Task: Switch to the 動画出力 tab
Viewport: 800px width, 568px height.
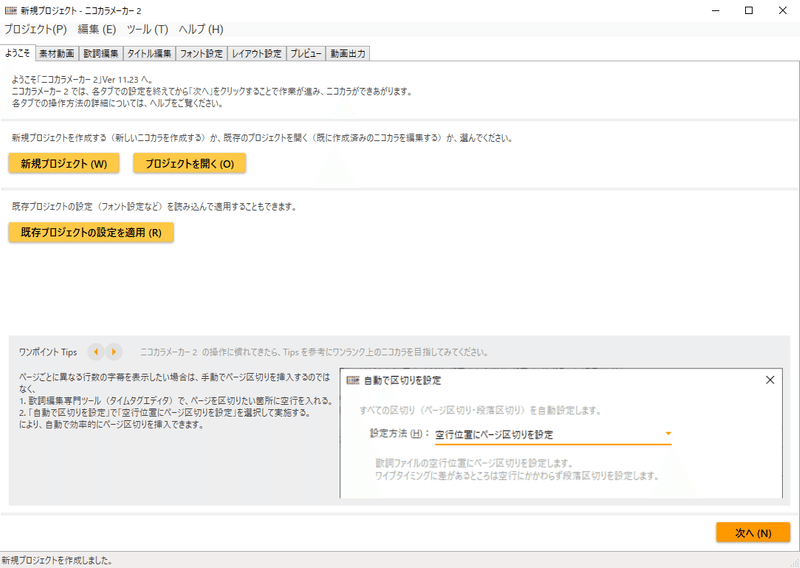Action: click(x=347, y=53)
